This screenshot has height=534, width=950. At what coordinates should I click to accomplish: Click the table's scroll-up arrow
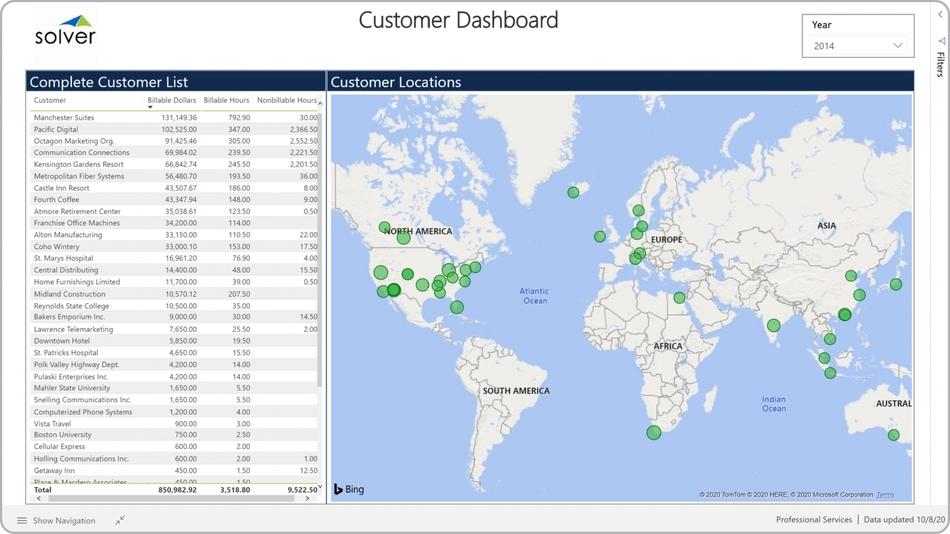click(320, 103)
